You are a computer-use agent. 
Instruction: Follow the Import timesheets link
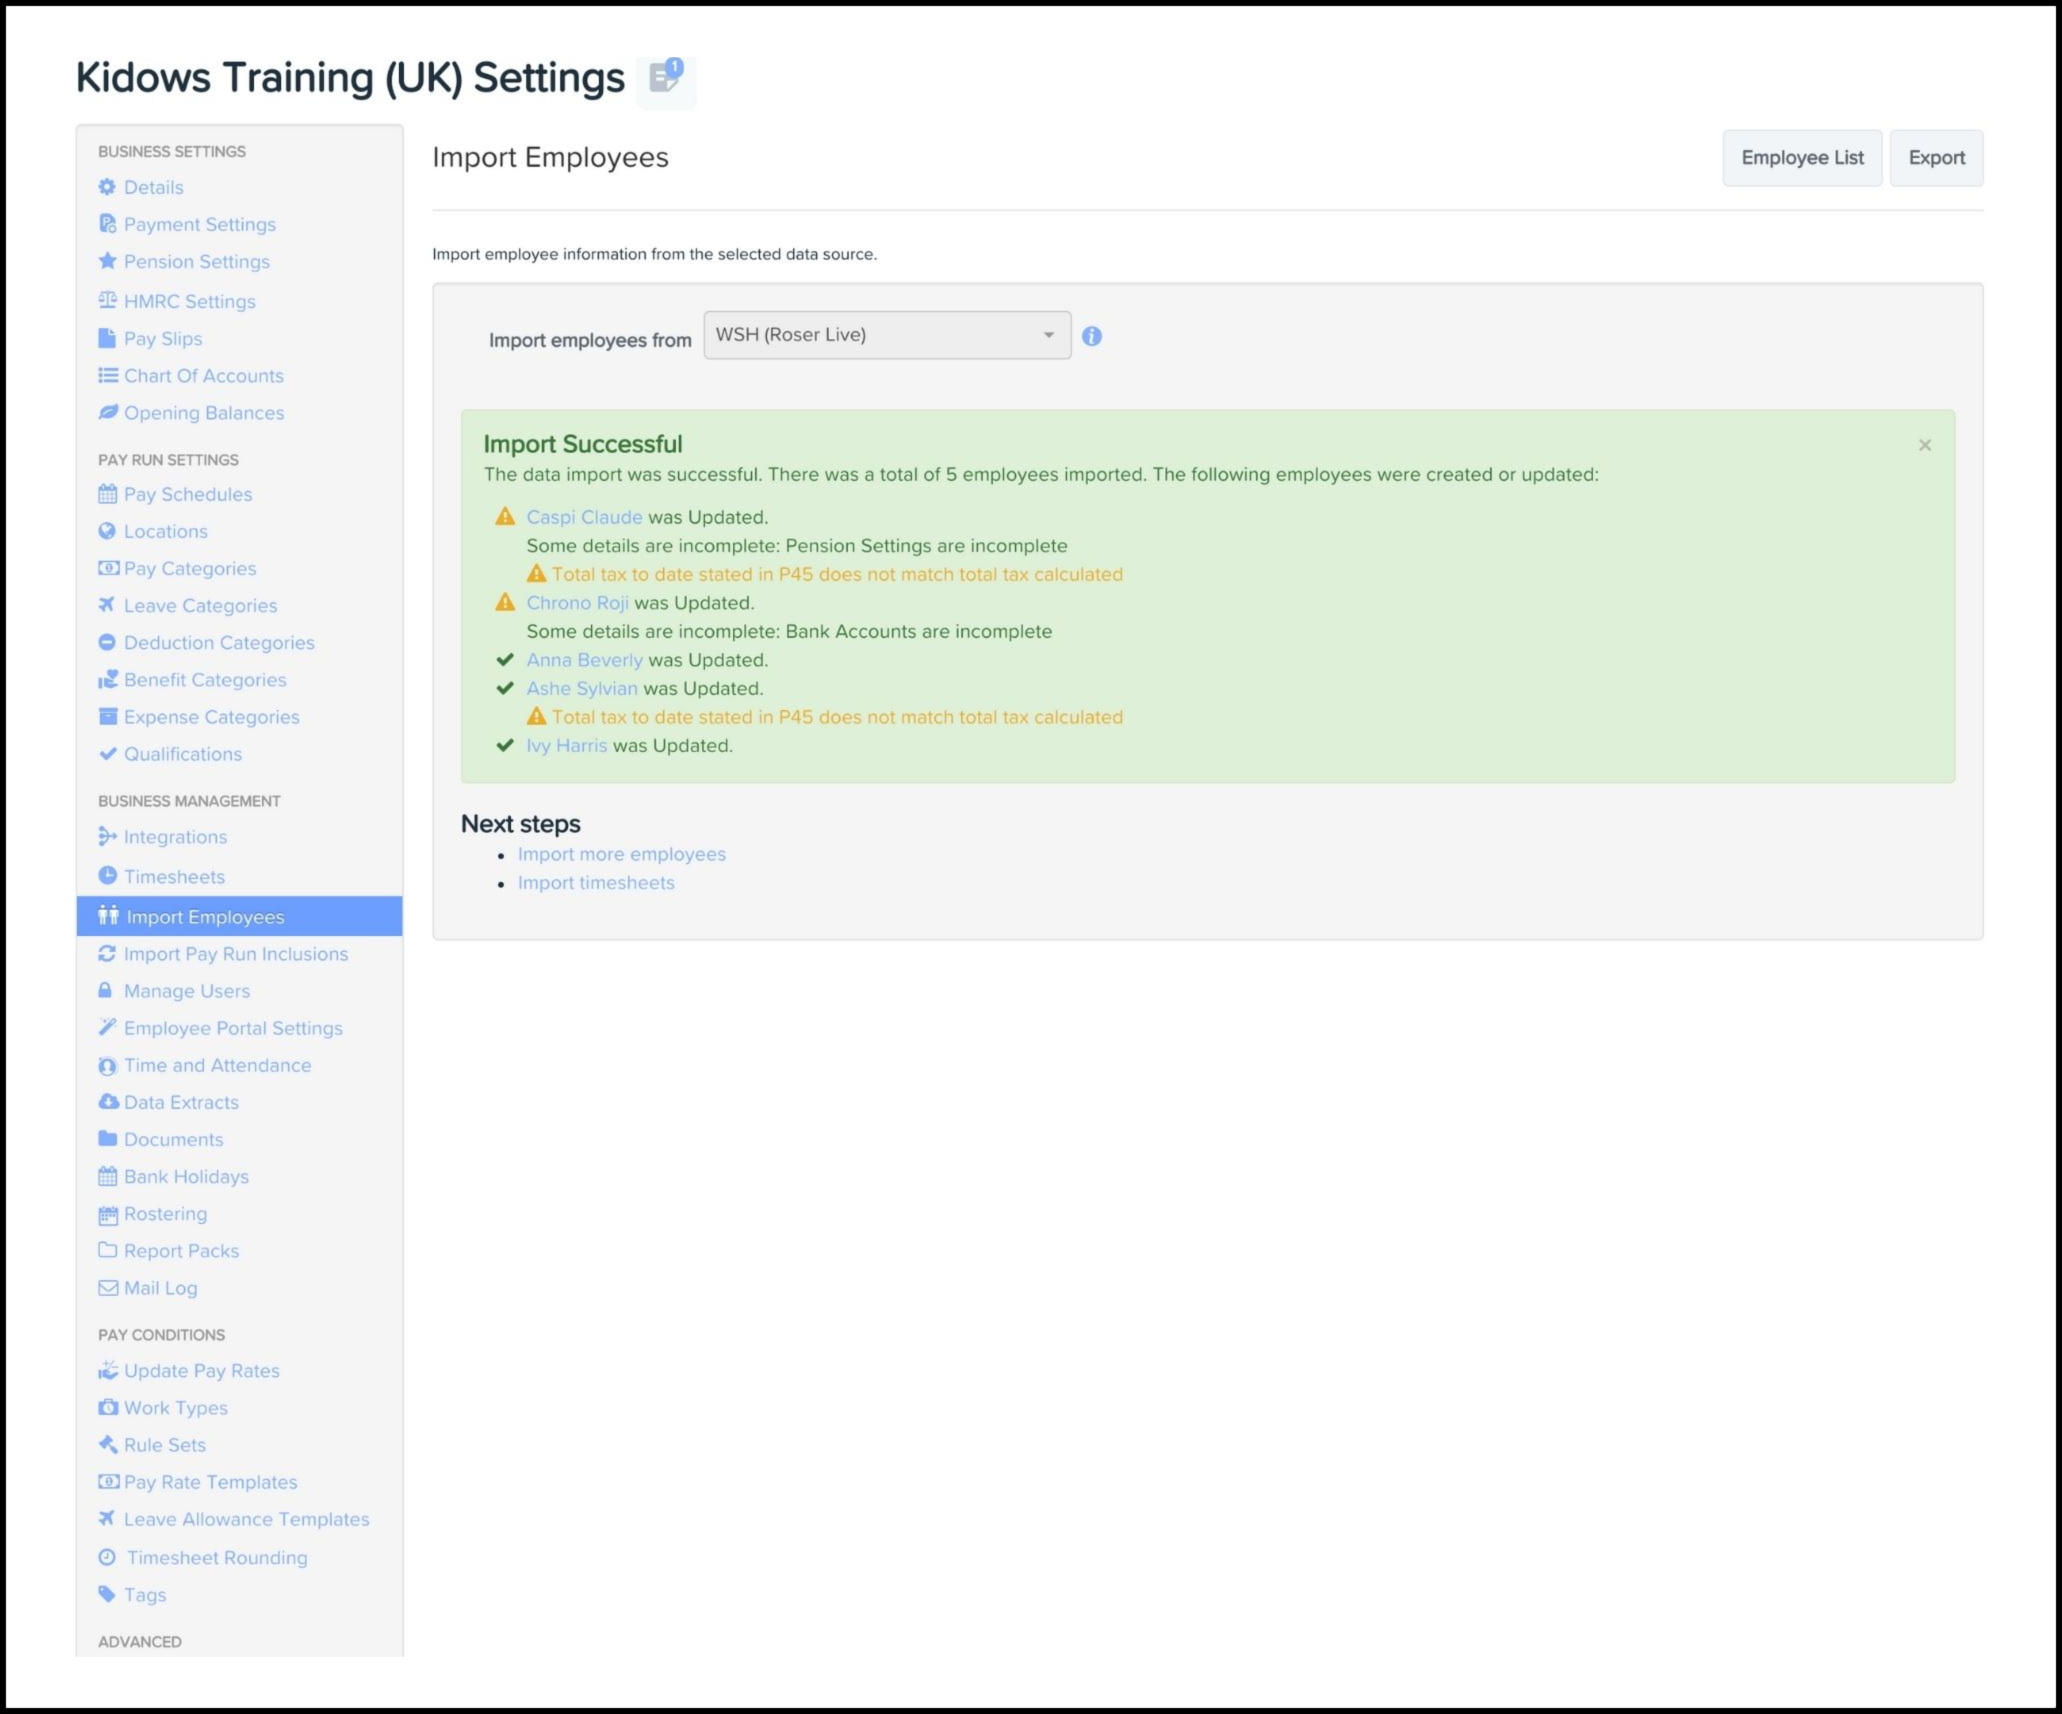(x=596, y=883)
